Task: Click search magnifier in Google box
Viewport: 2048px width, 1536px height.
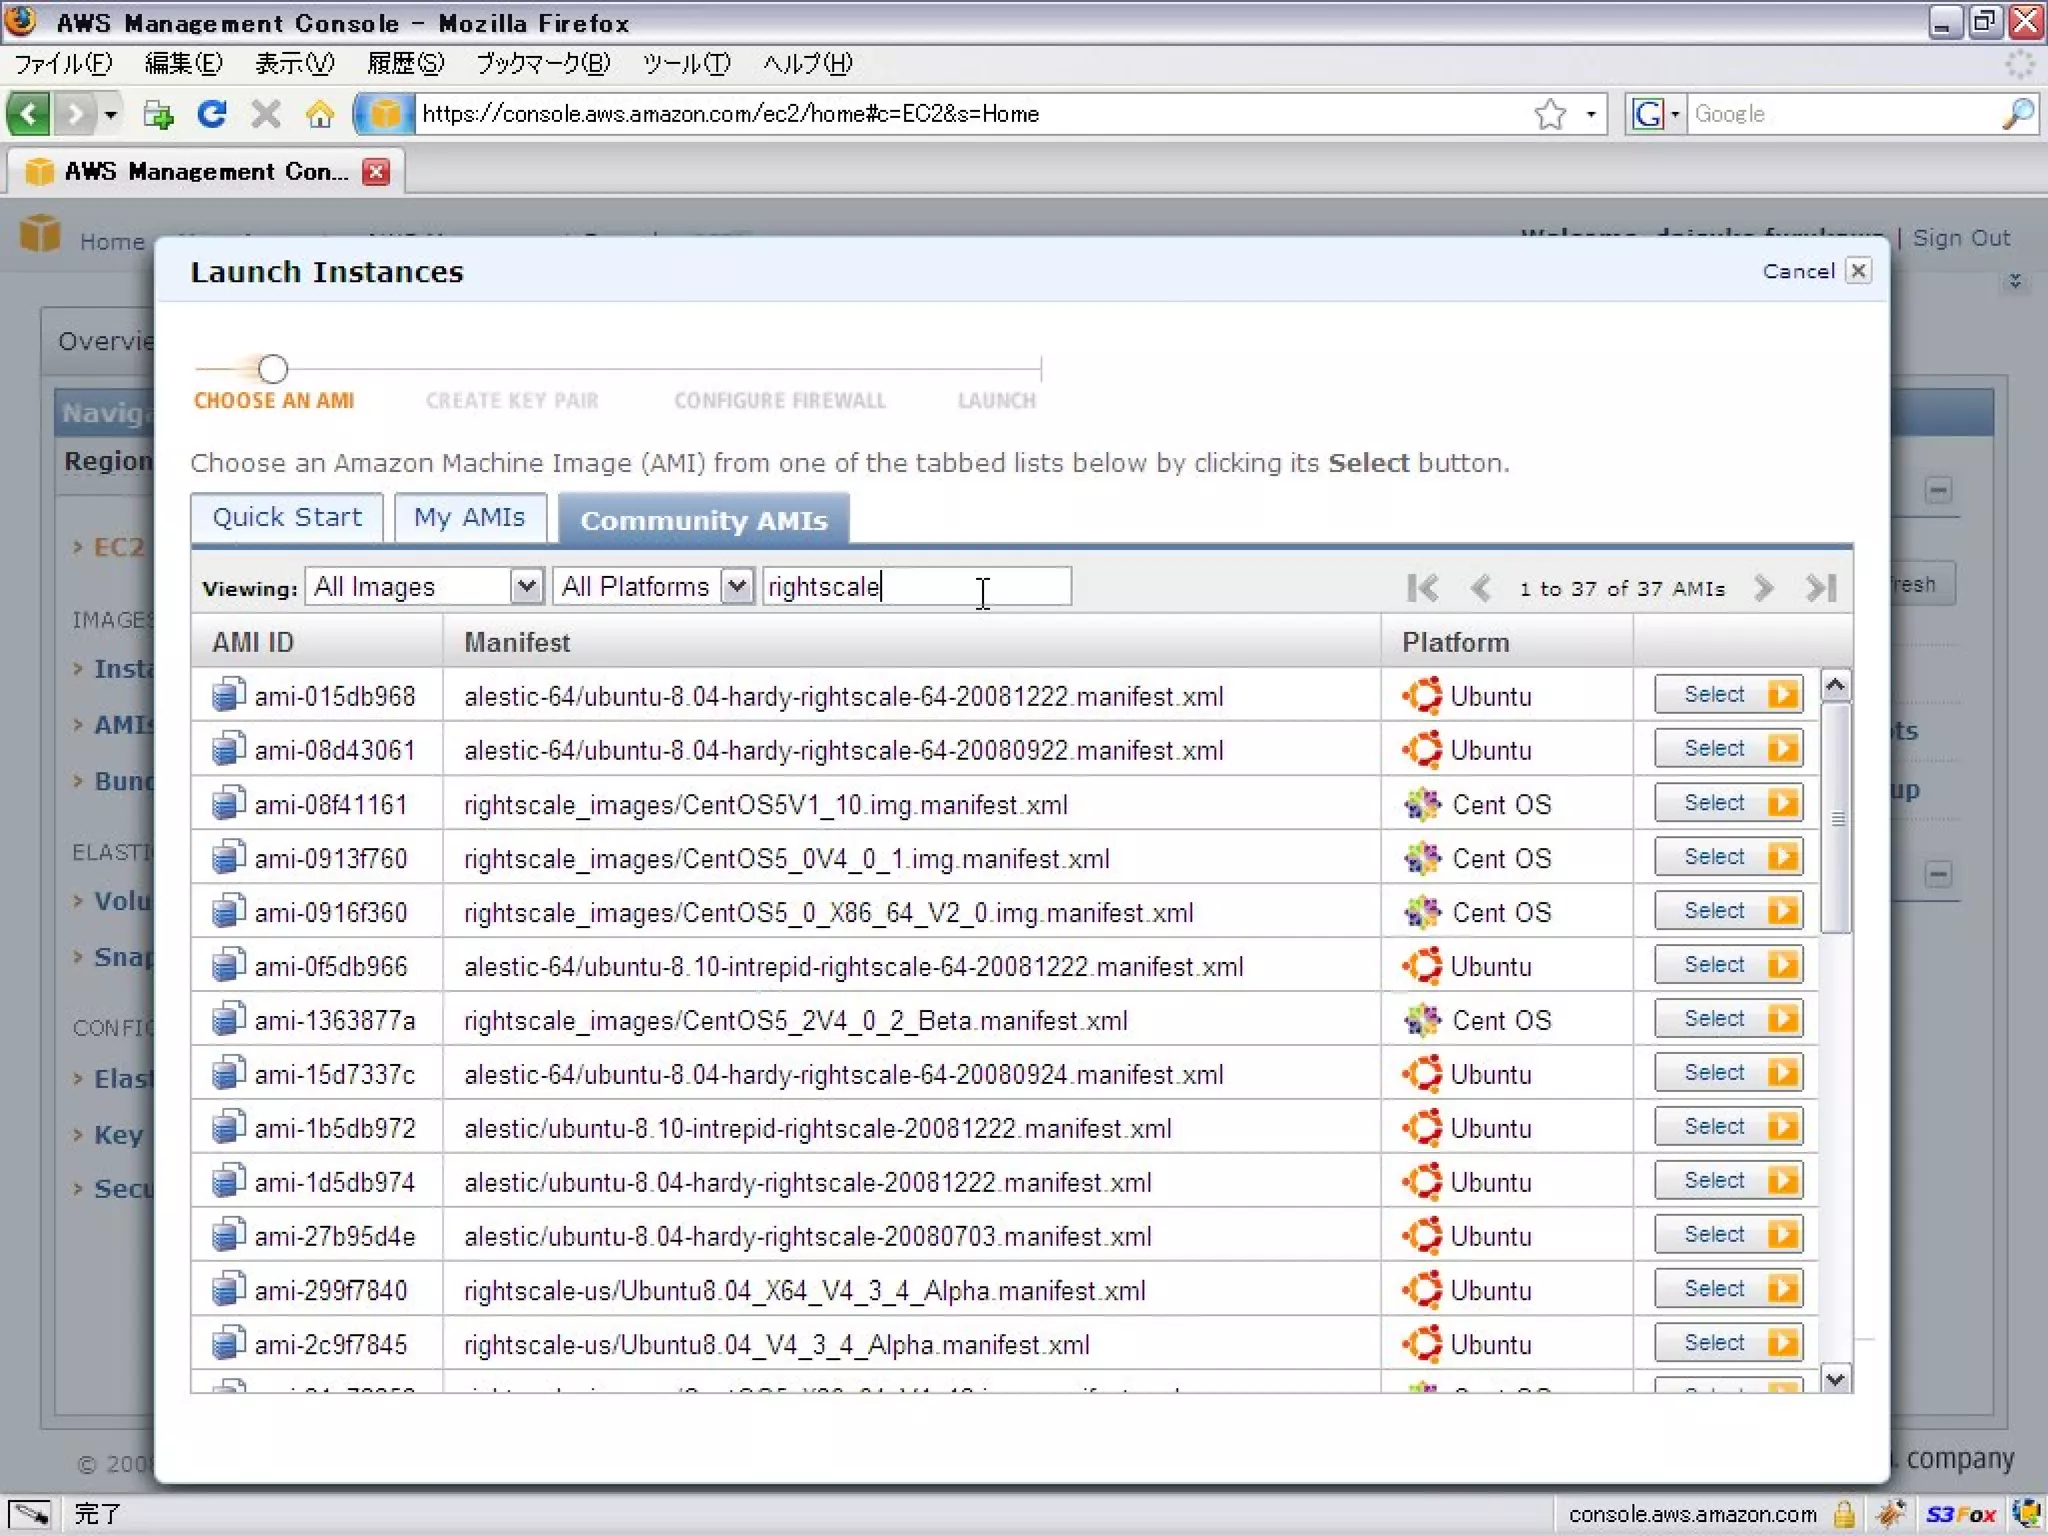Action: tap(2018, 114)
